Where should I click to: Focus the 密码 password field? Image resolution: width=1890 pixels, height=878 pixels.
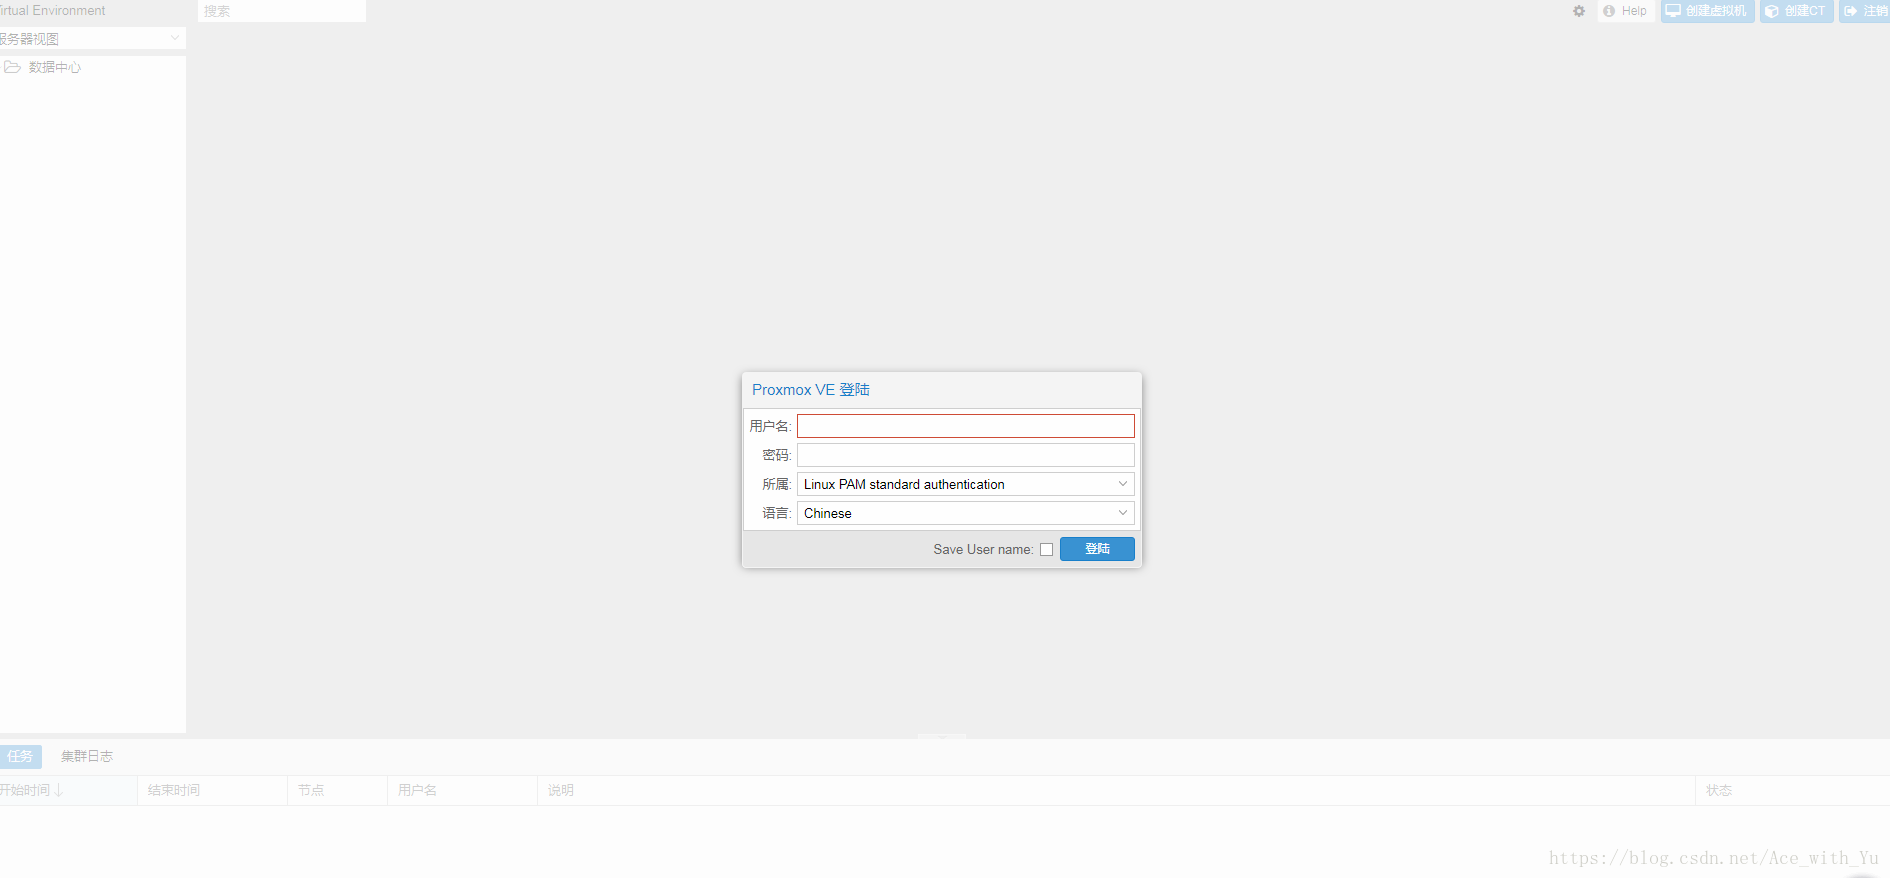(965, 455)
